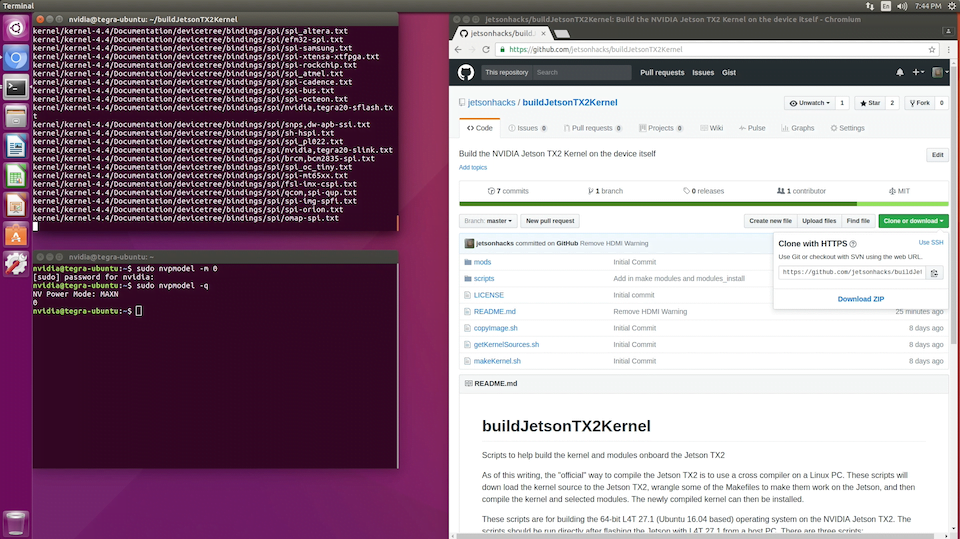Screen dimensions: 960x539
Task: Click the jetsonhacks owner link
Action: (492, 103)
